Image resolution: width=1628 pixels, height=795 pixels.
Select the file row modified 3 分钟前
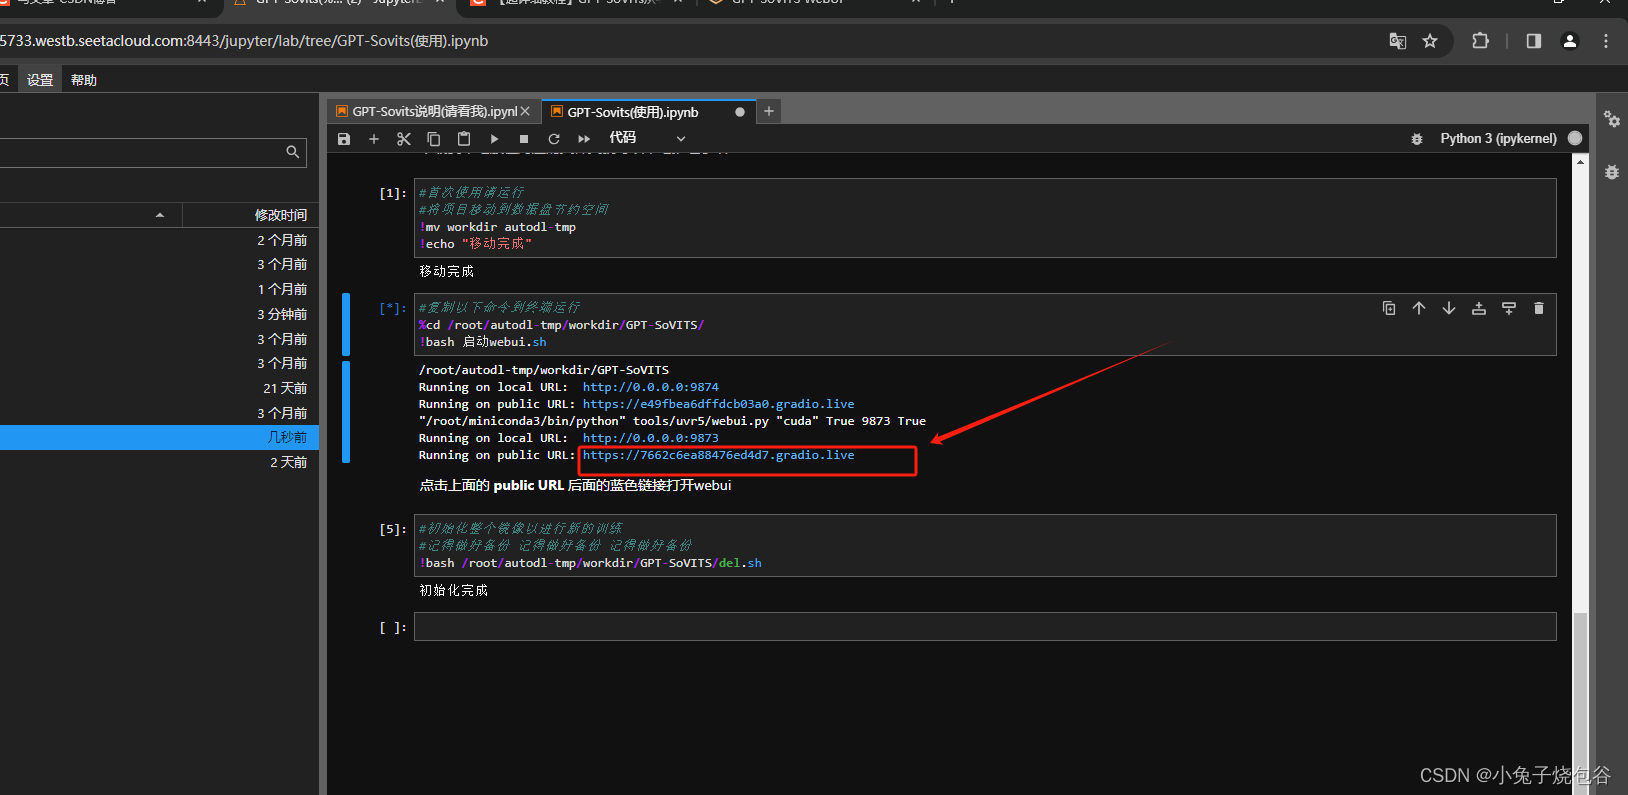(159, 314)
